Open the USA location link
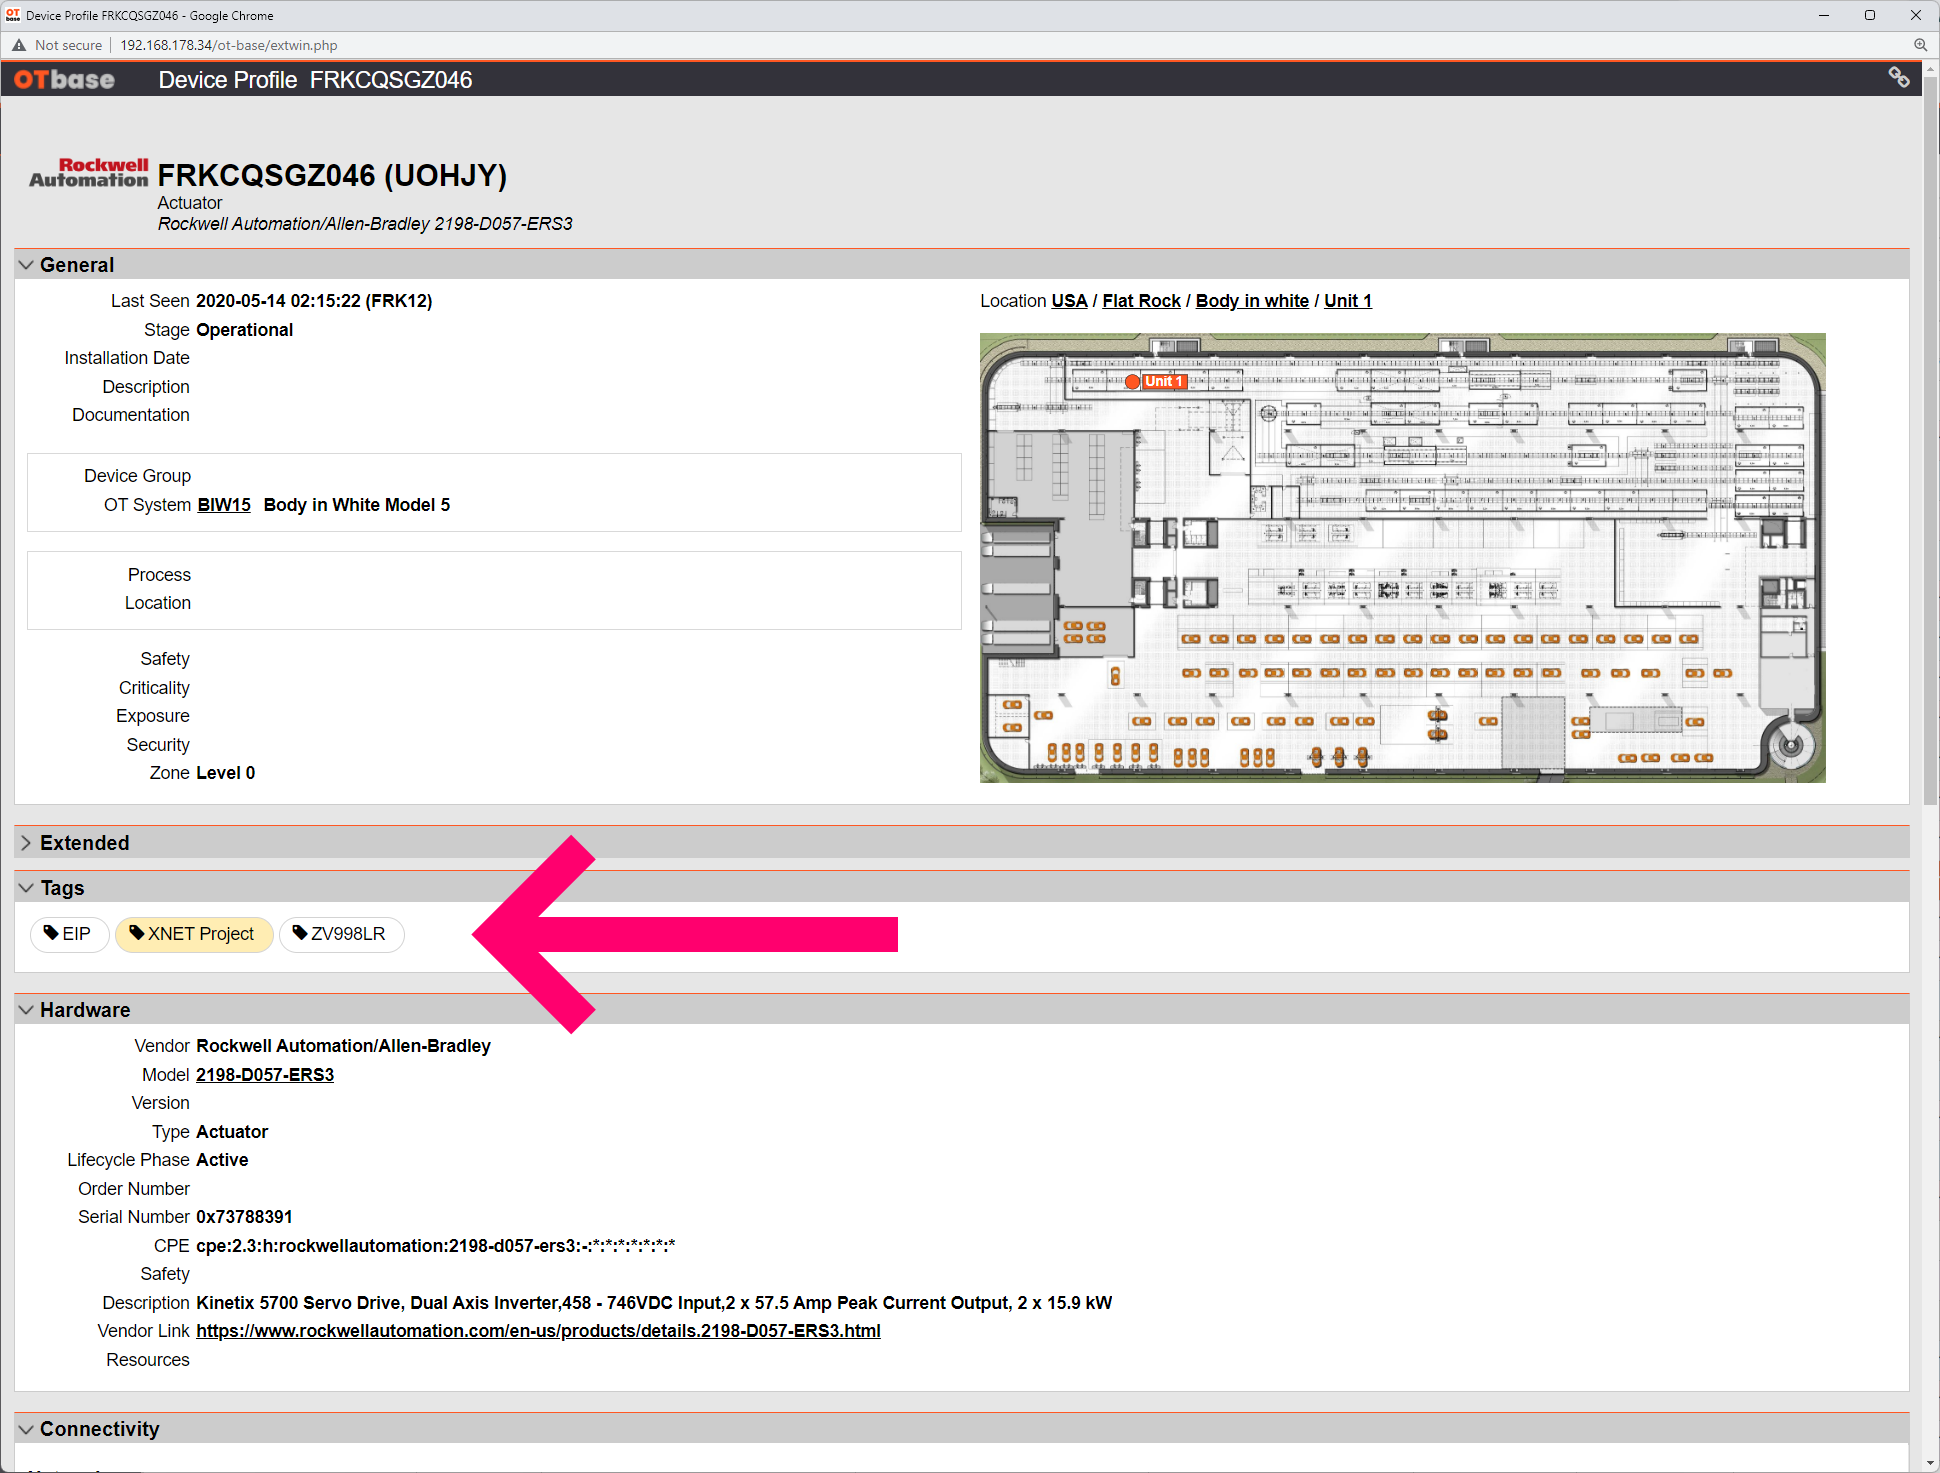This screenshot has width=1940, height=1473. point(1069,301)
